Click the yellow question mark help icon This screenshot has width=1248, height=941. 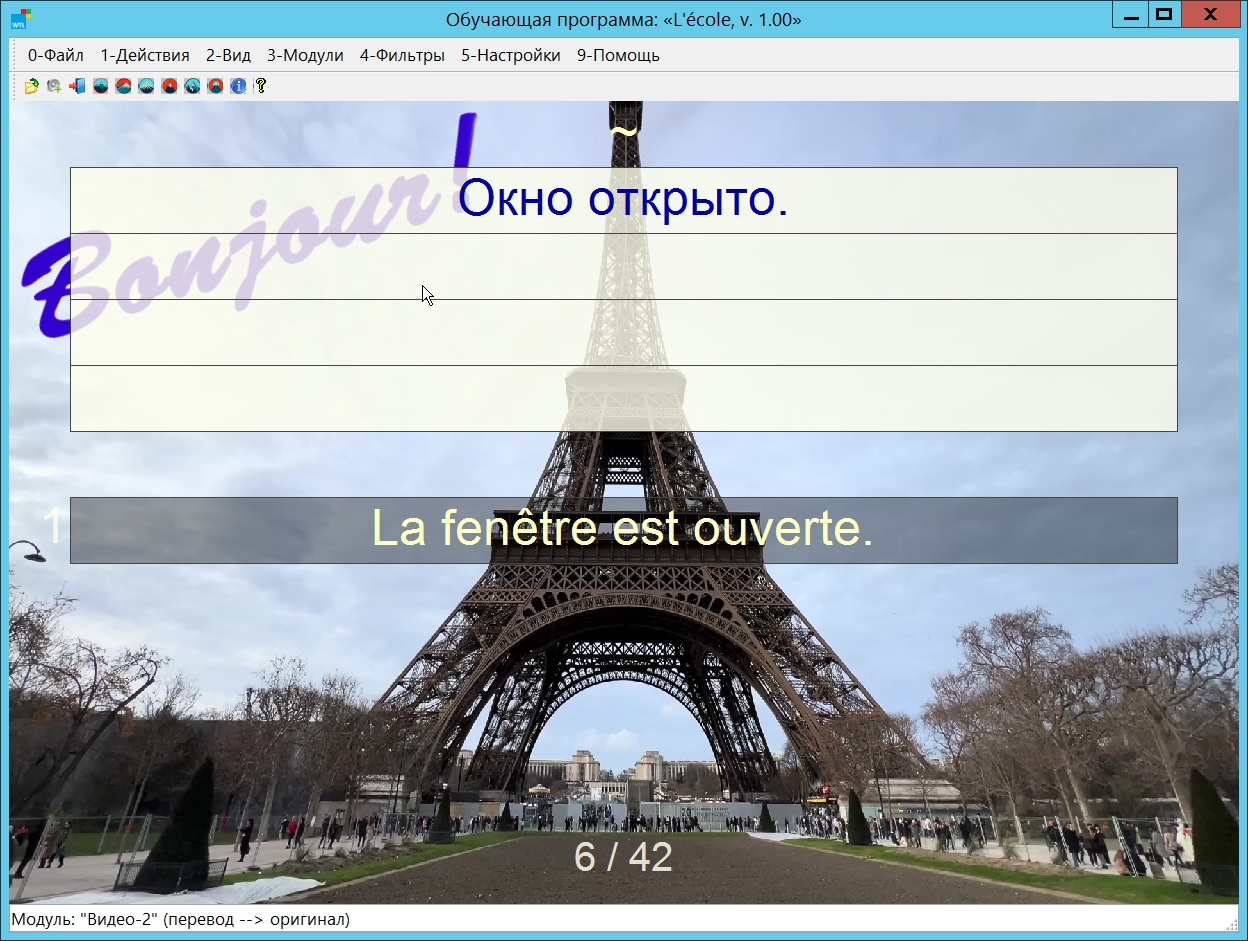(x=261, y=87)
